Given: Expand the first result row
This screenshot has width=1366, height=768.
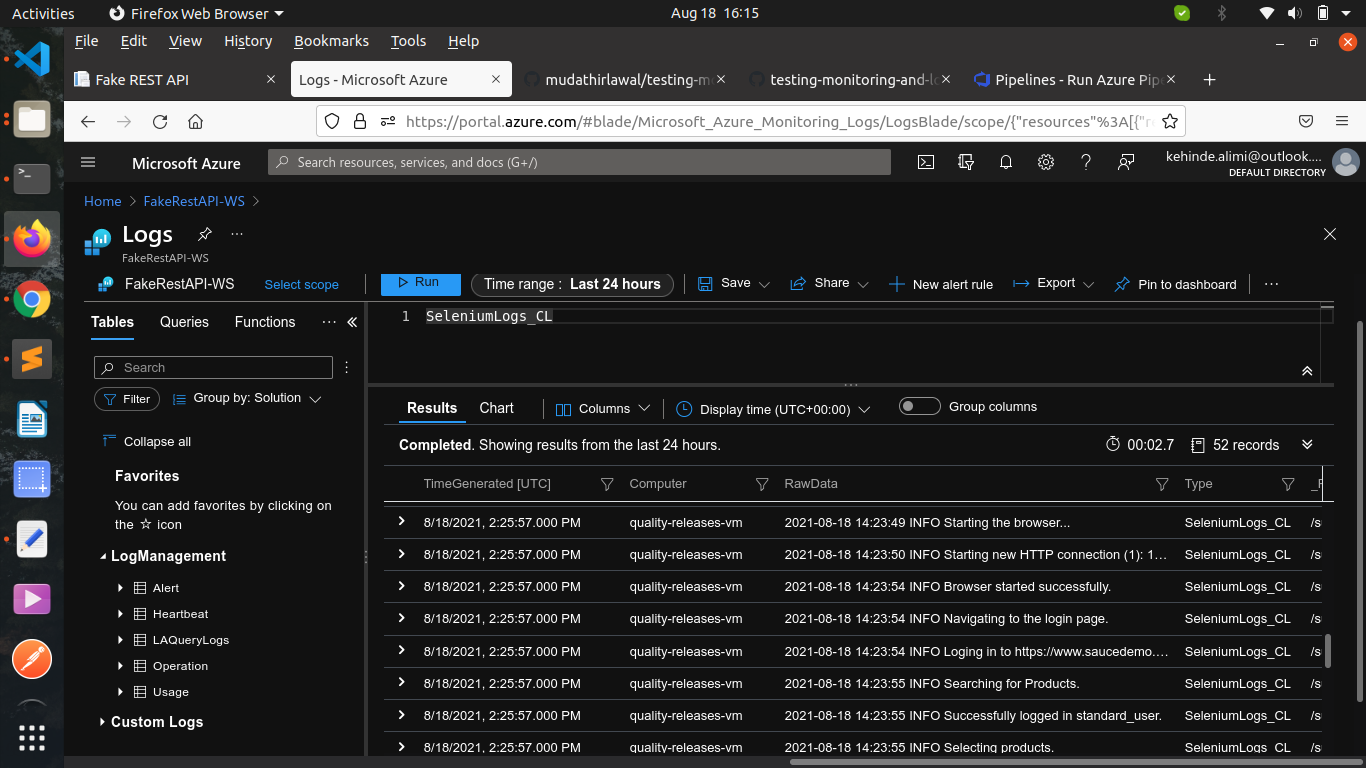Looking at the screenshot, I should click(x=402, y=521).
